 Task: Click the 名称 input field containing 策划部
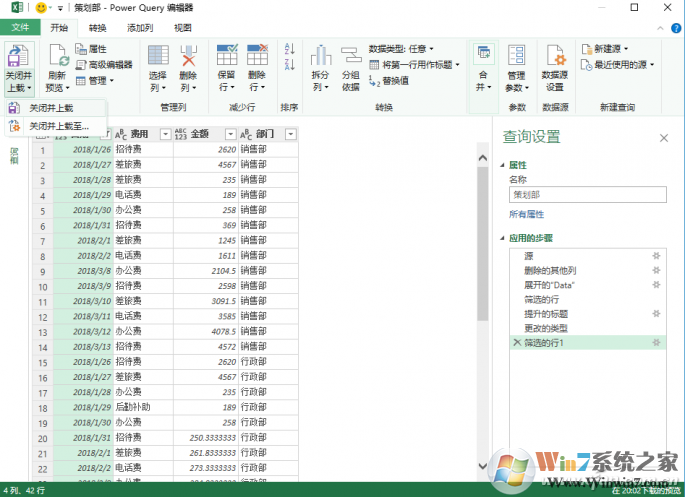click(586, 195)
